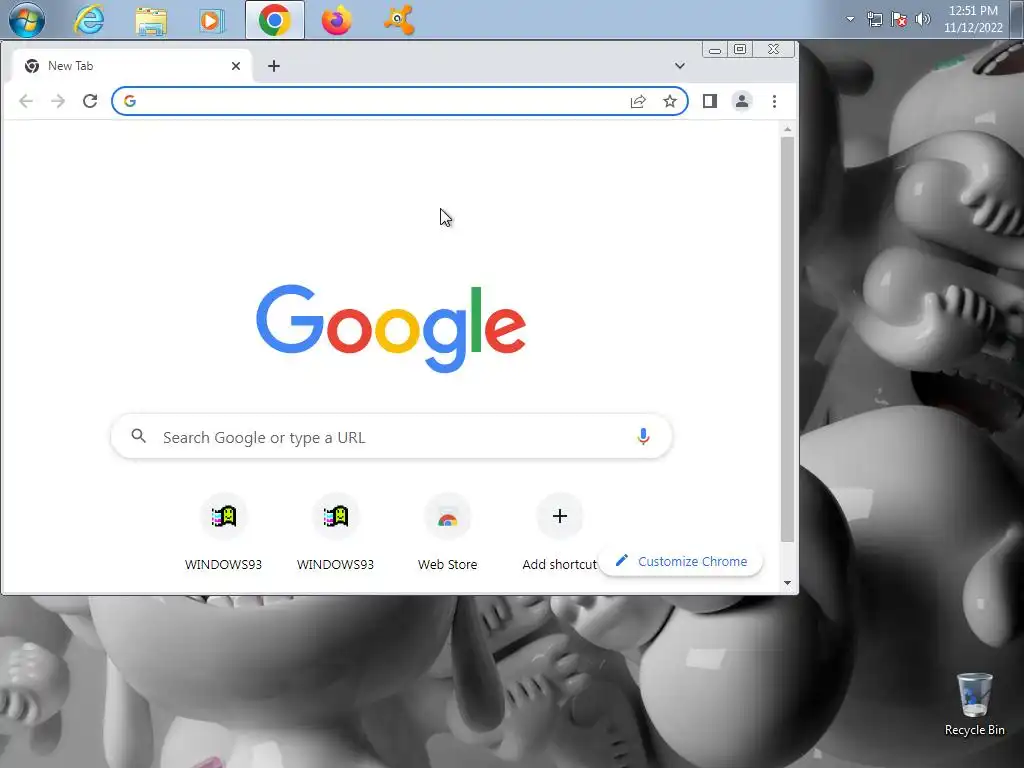Image resolution: width=1024 pixels, height=768 pixels.
Task: Show hidden system tray icons arrow
Action: pyautogui.click(x=850, y=19)
